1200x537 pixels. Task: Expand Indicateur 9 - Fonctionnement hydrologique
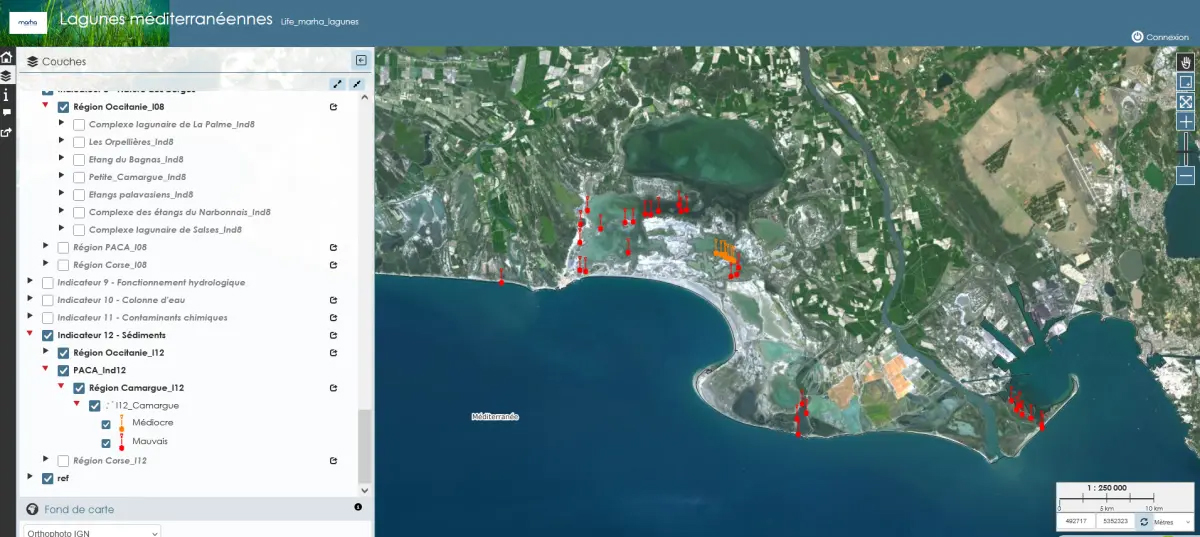point(30,282)
